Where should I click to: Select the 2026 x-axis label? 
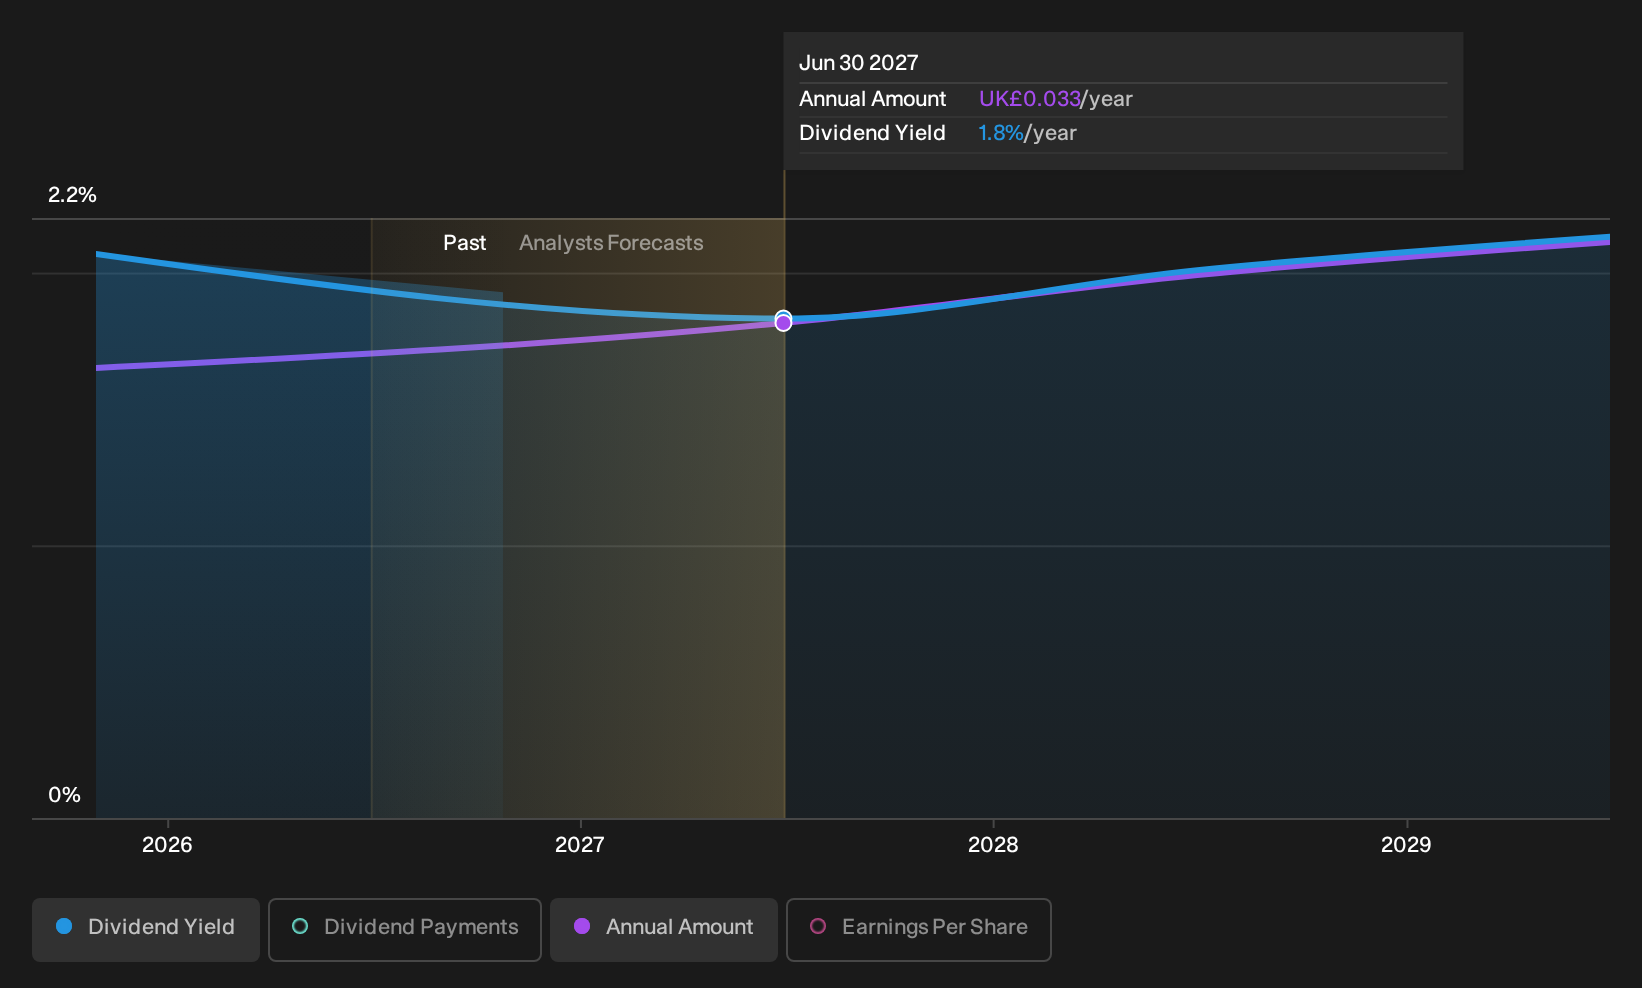(x=167, y=845)
